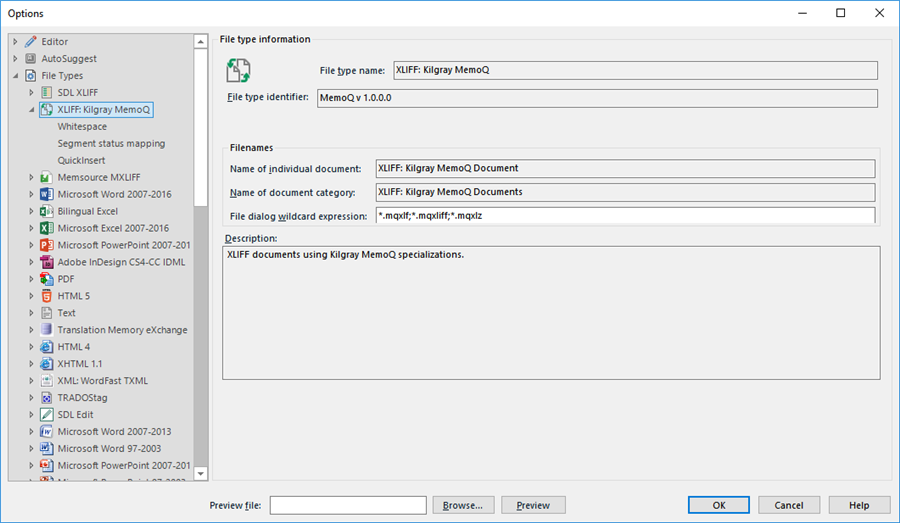Expand the PDF node
Viewport: 900px width, 523px height.
32,279
